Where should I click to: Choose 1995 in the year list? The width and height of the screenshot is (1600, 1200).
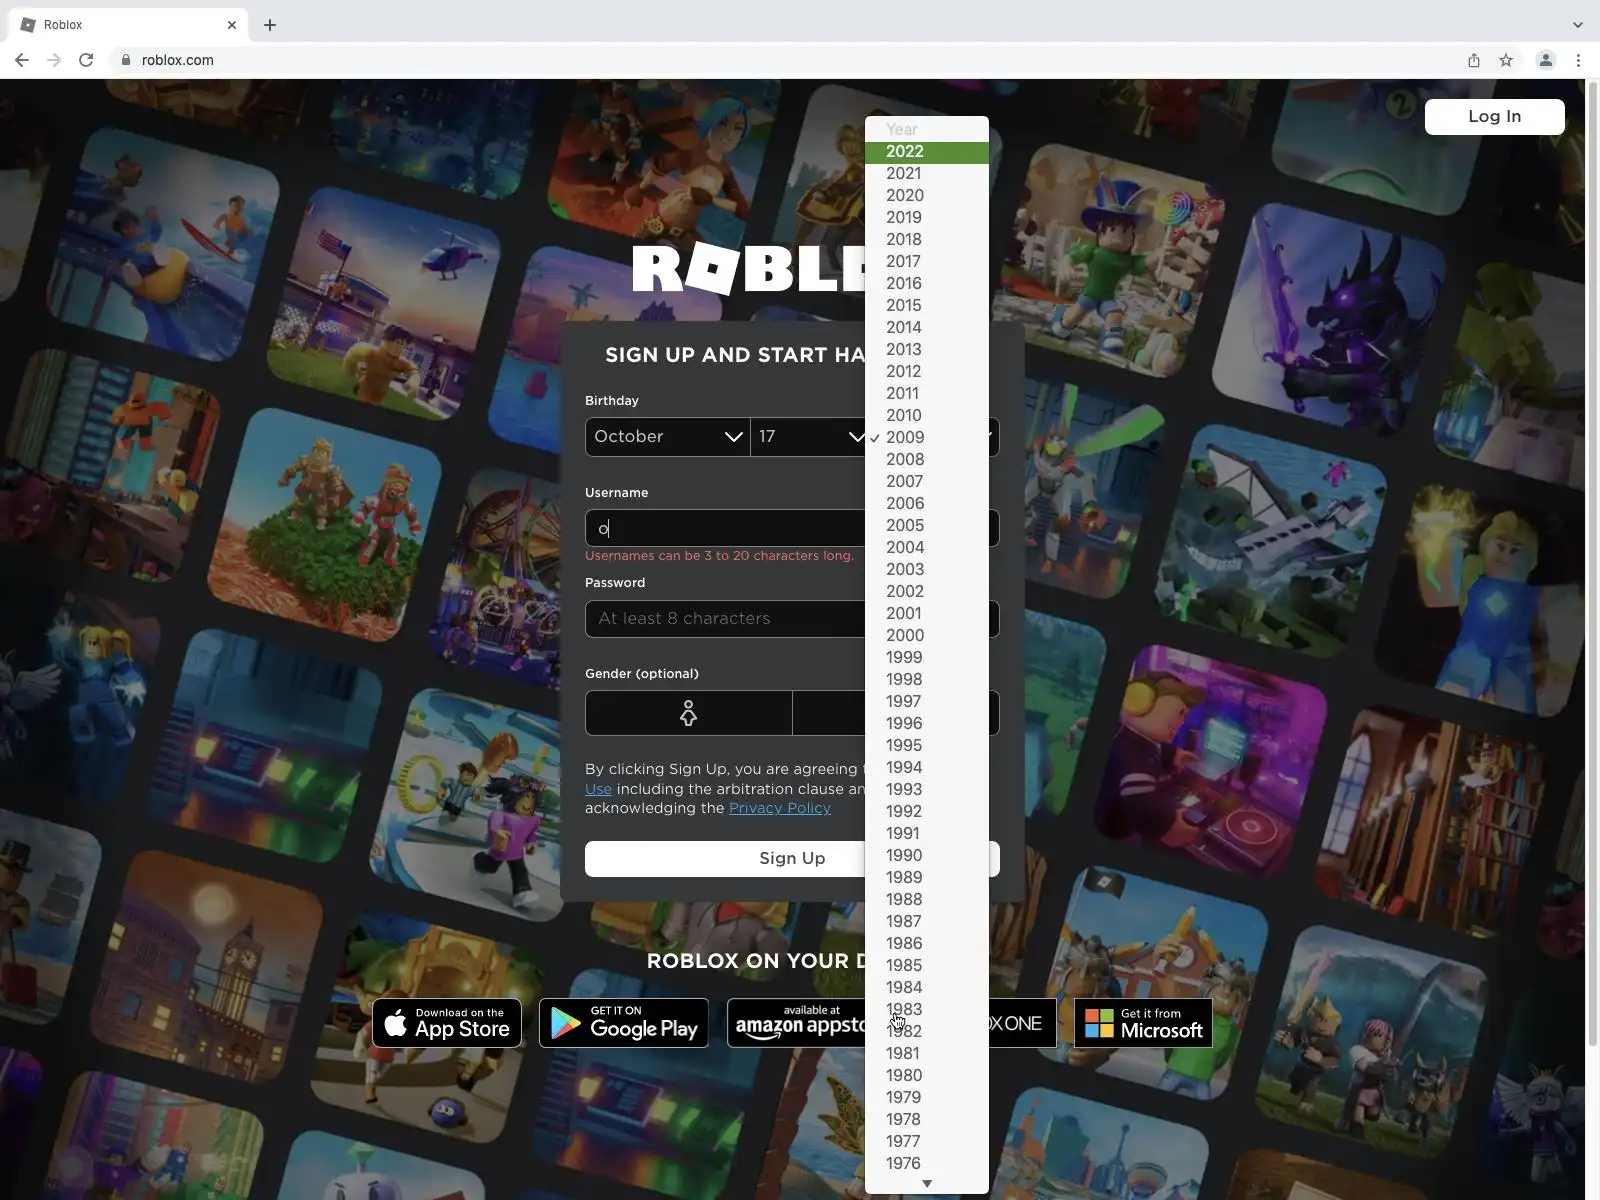927,746
